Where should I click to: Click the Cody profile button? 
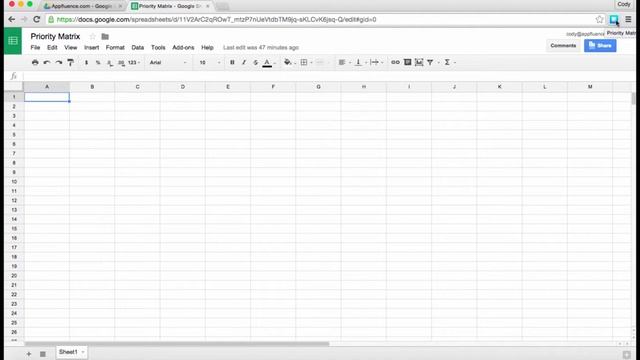(624, 4)
